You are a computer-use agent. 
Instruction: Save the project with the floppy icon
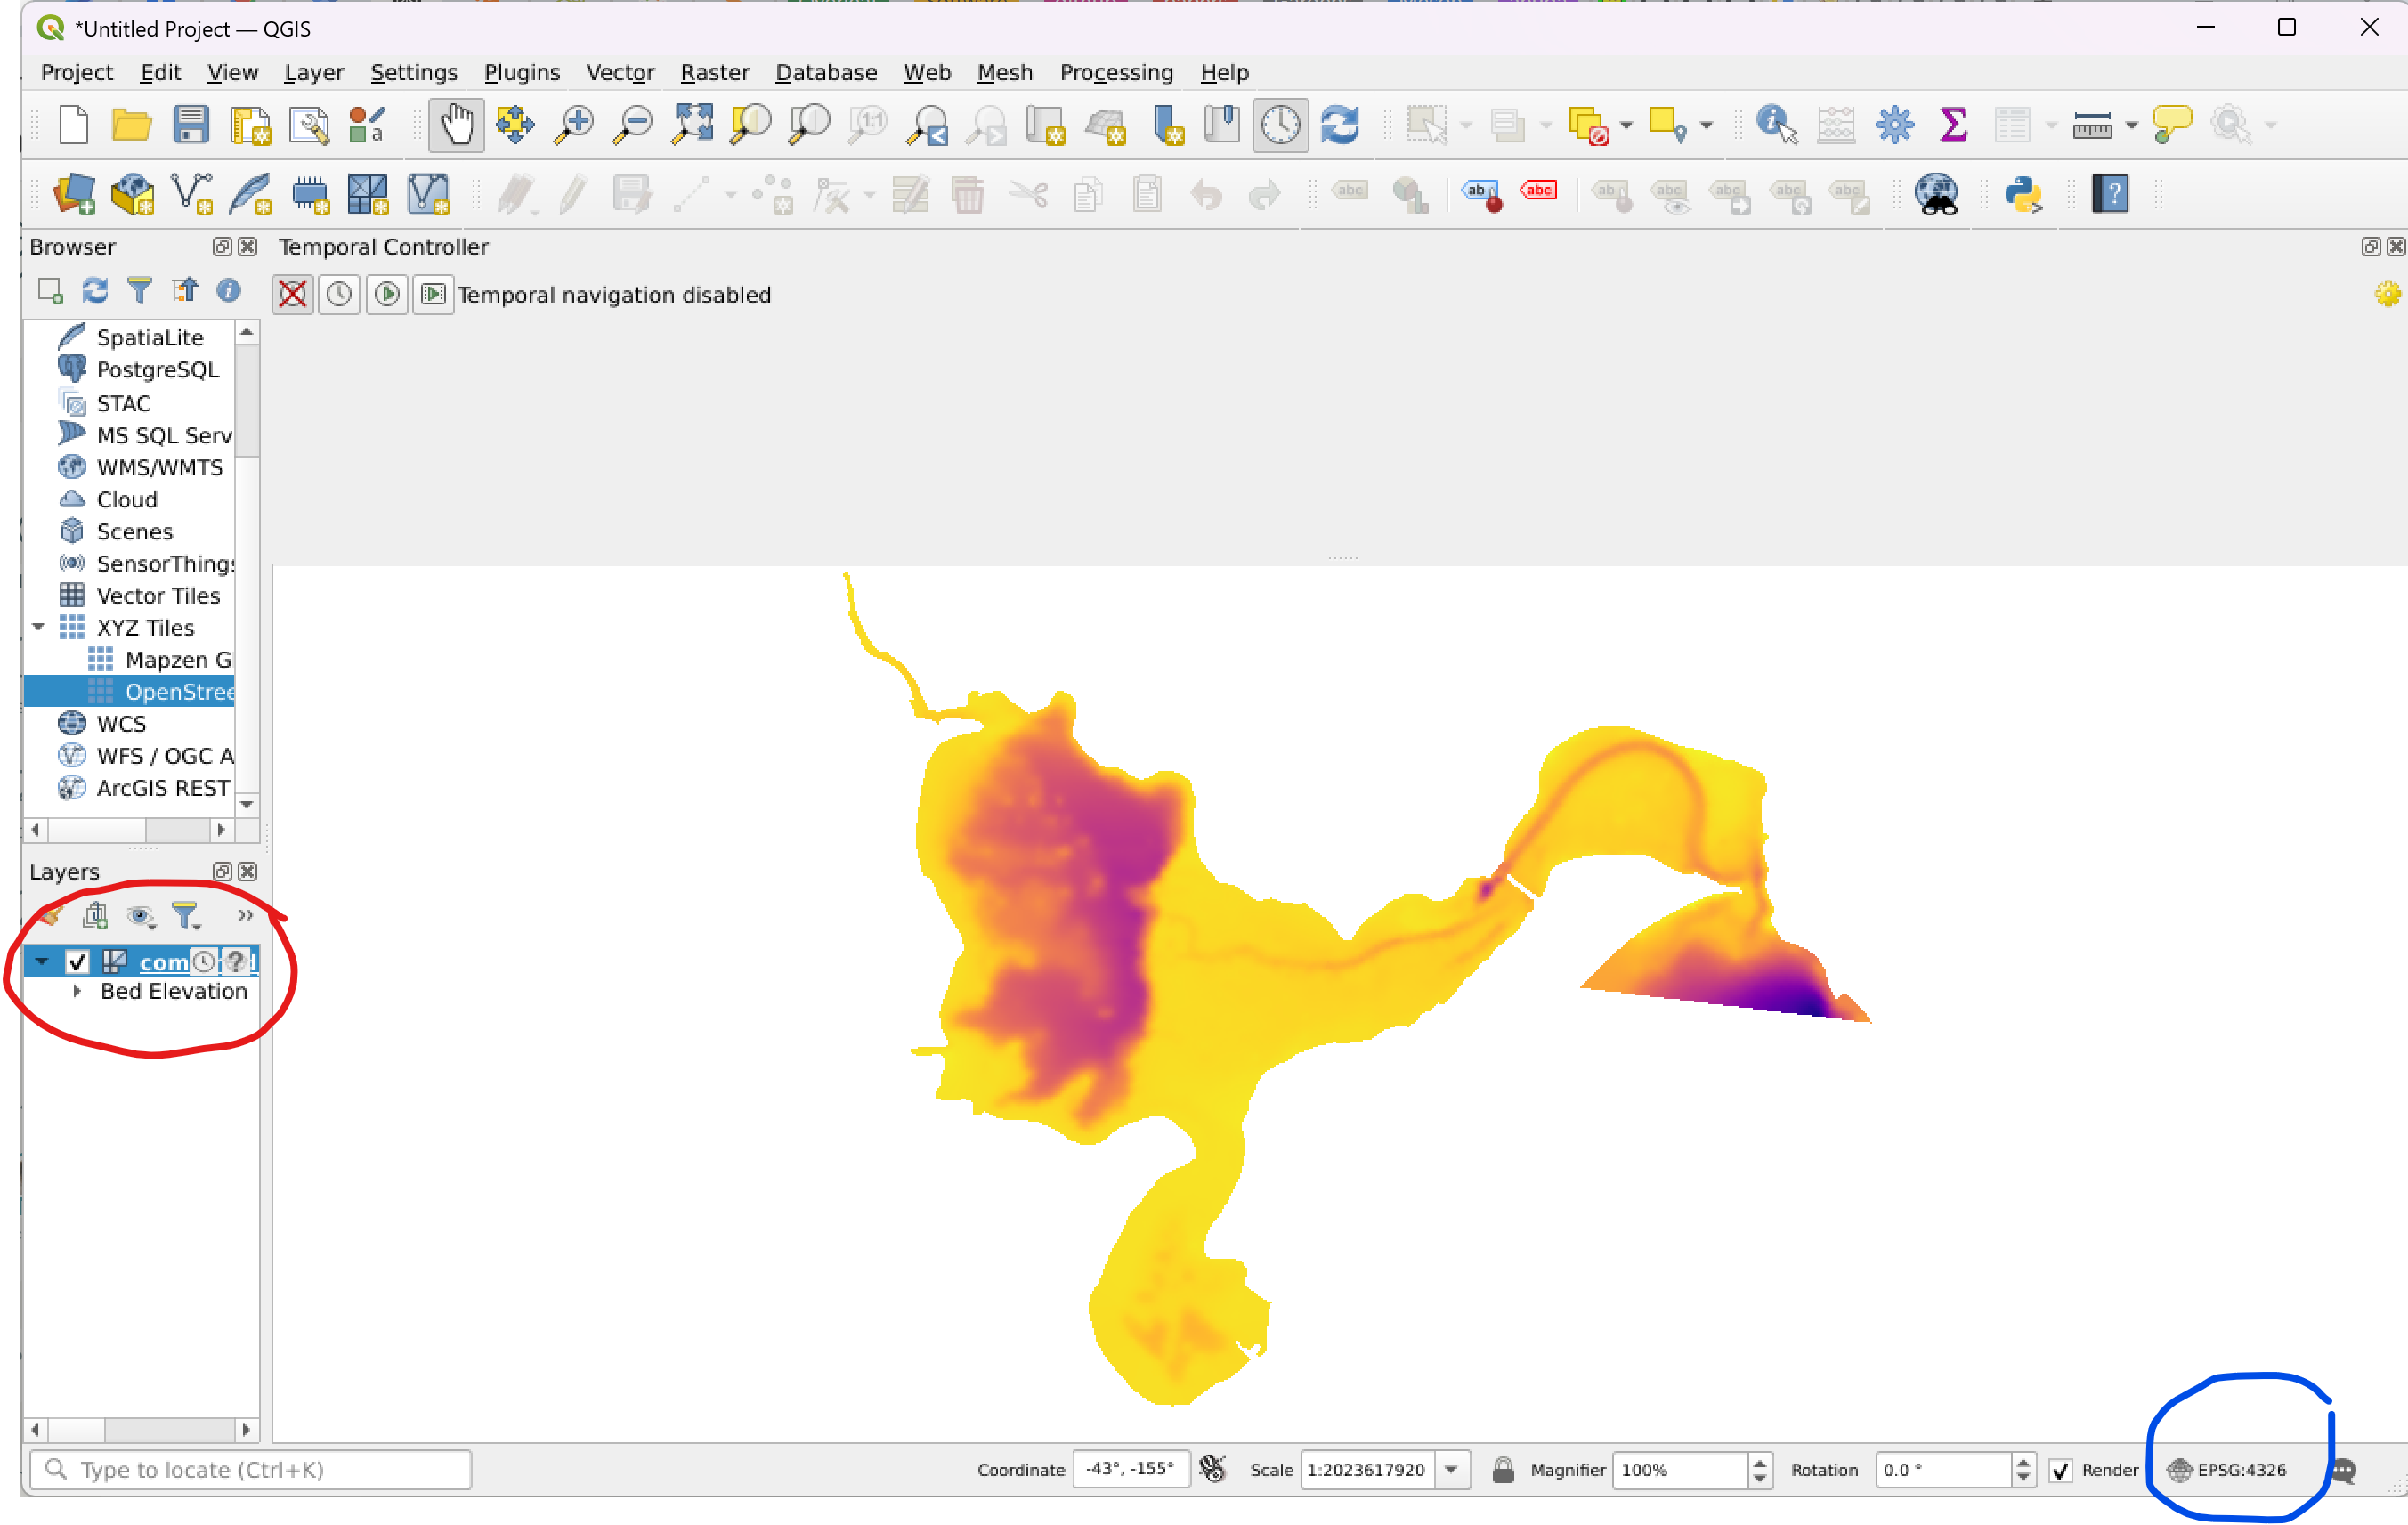pyautogui.click(x=190, y=125)
